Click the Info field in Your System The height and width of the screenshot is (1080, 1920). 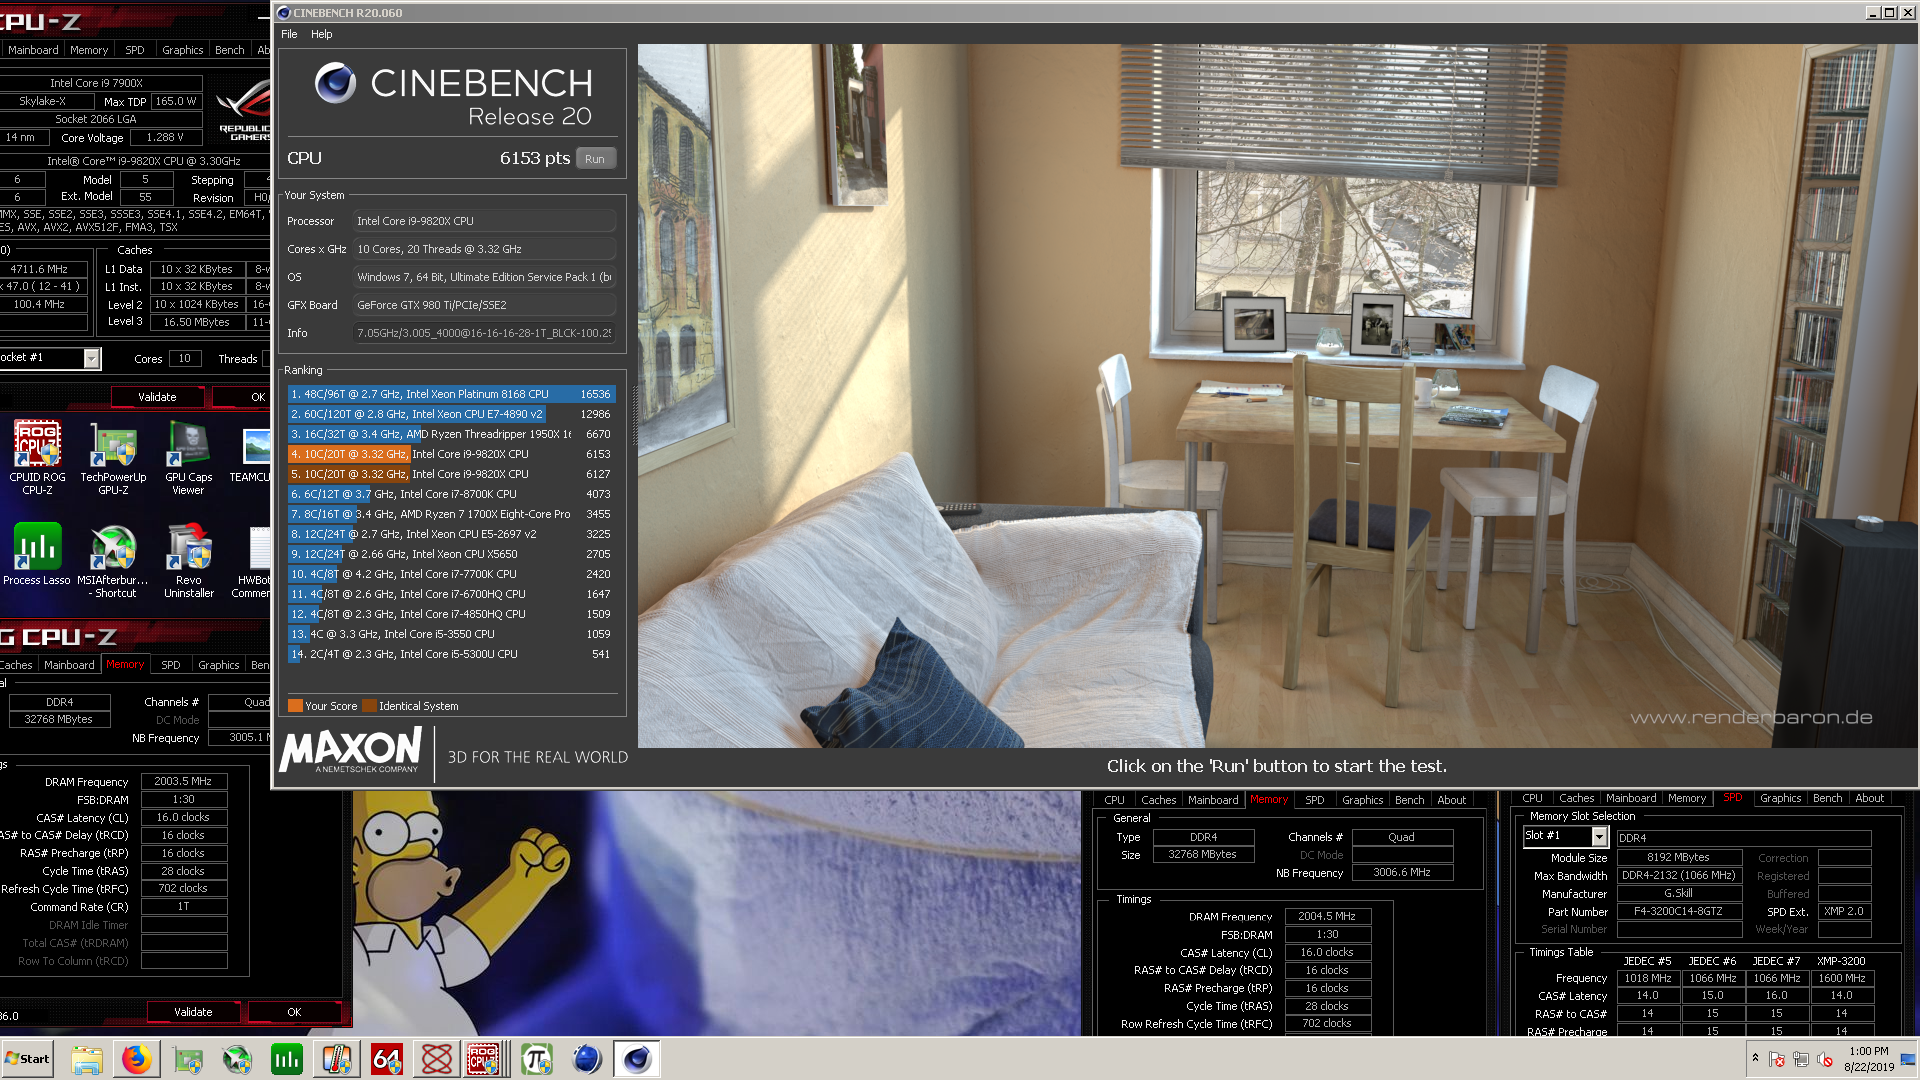(x=484, y=333)
